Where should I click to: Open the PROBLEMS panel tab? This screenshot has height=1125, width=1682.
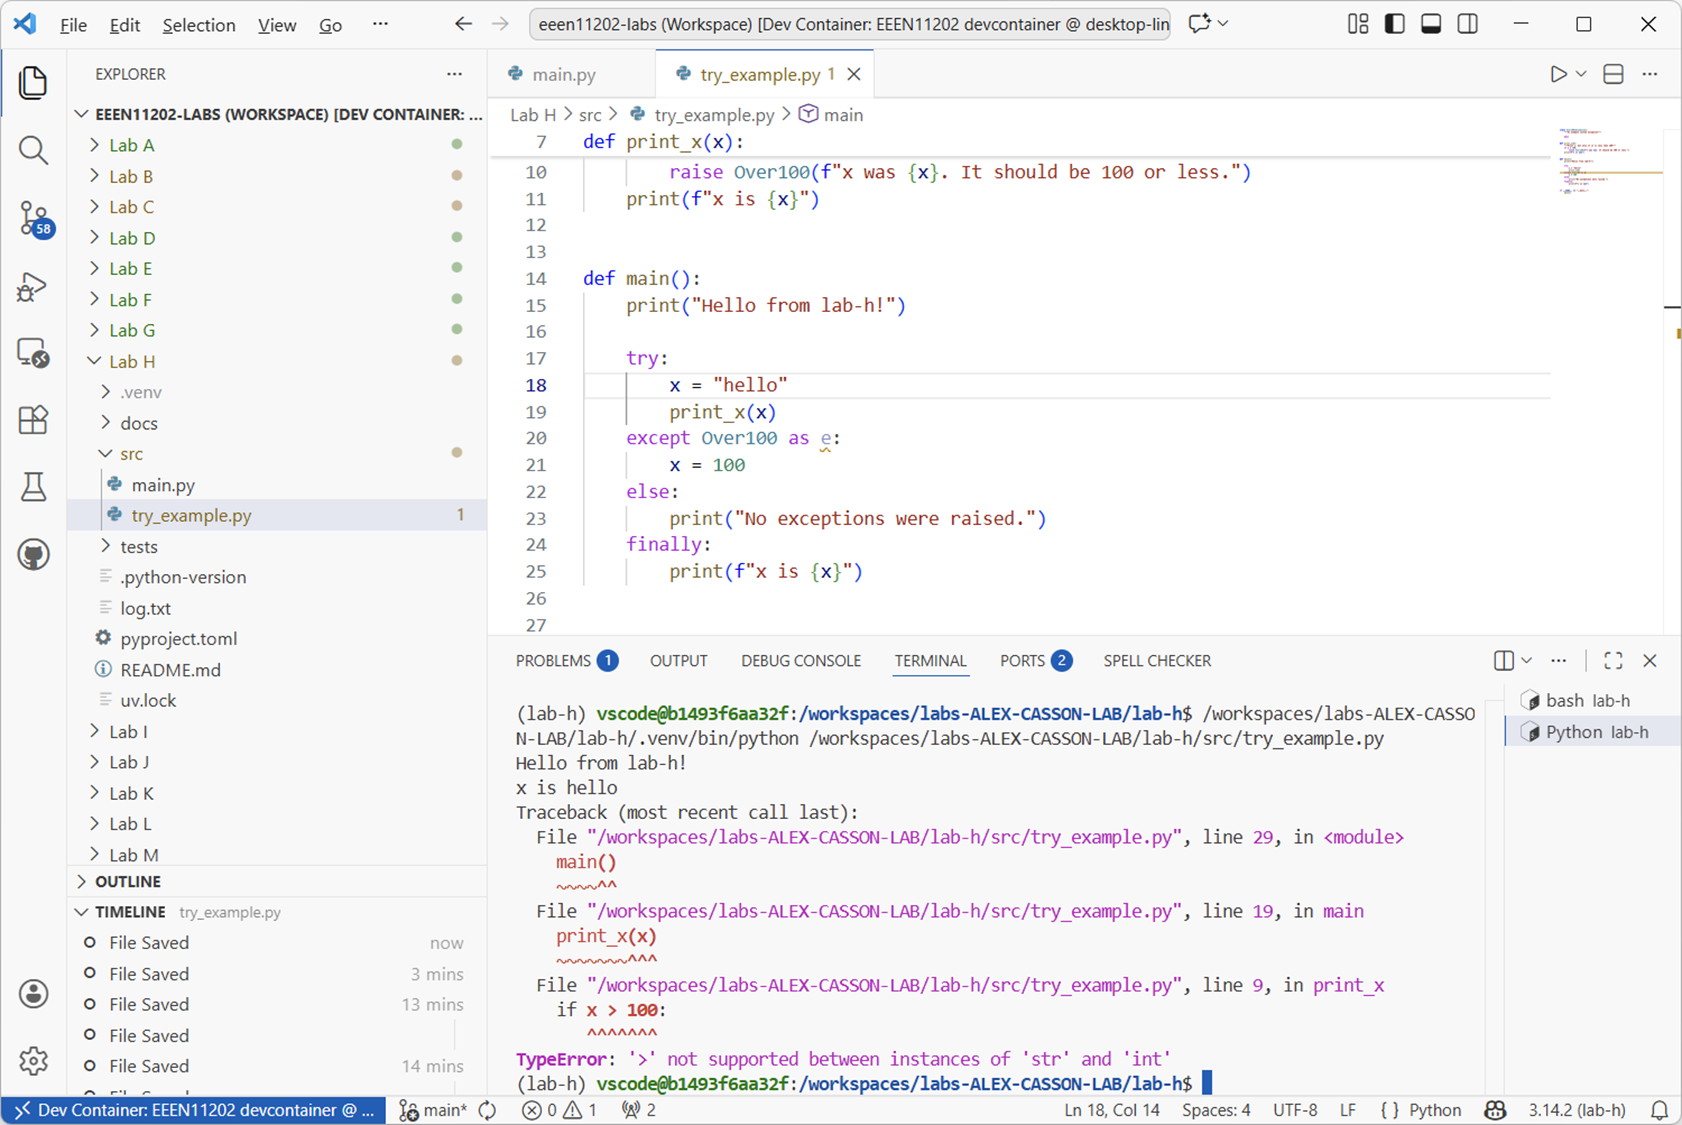click(553, 661)
